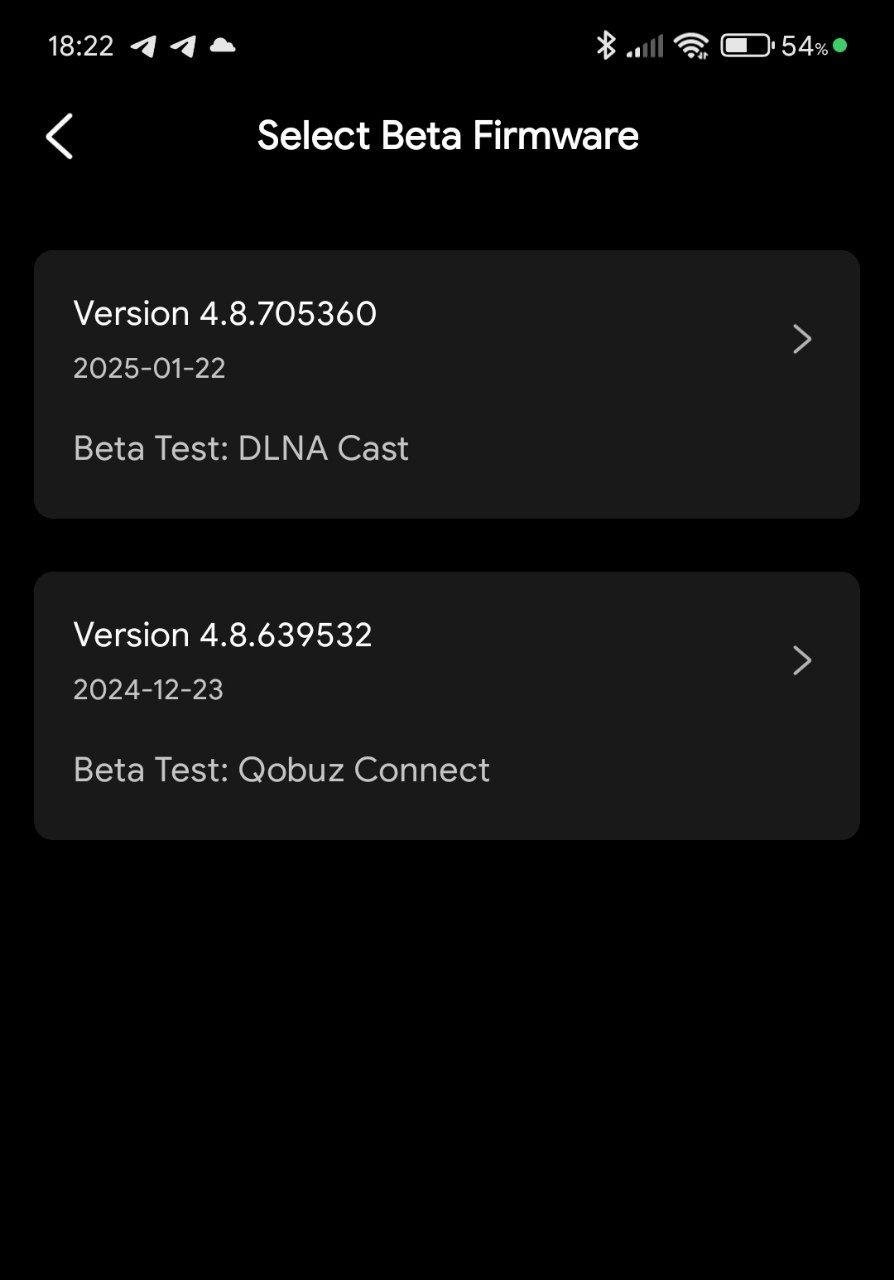Tap the second Telegram notification icon

[x=183, y=46]
